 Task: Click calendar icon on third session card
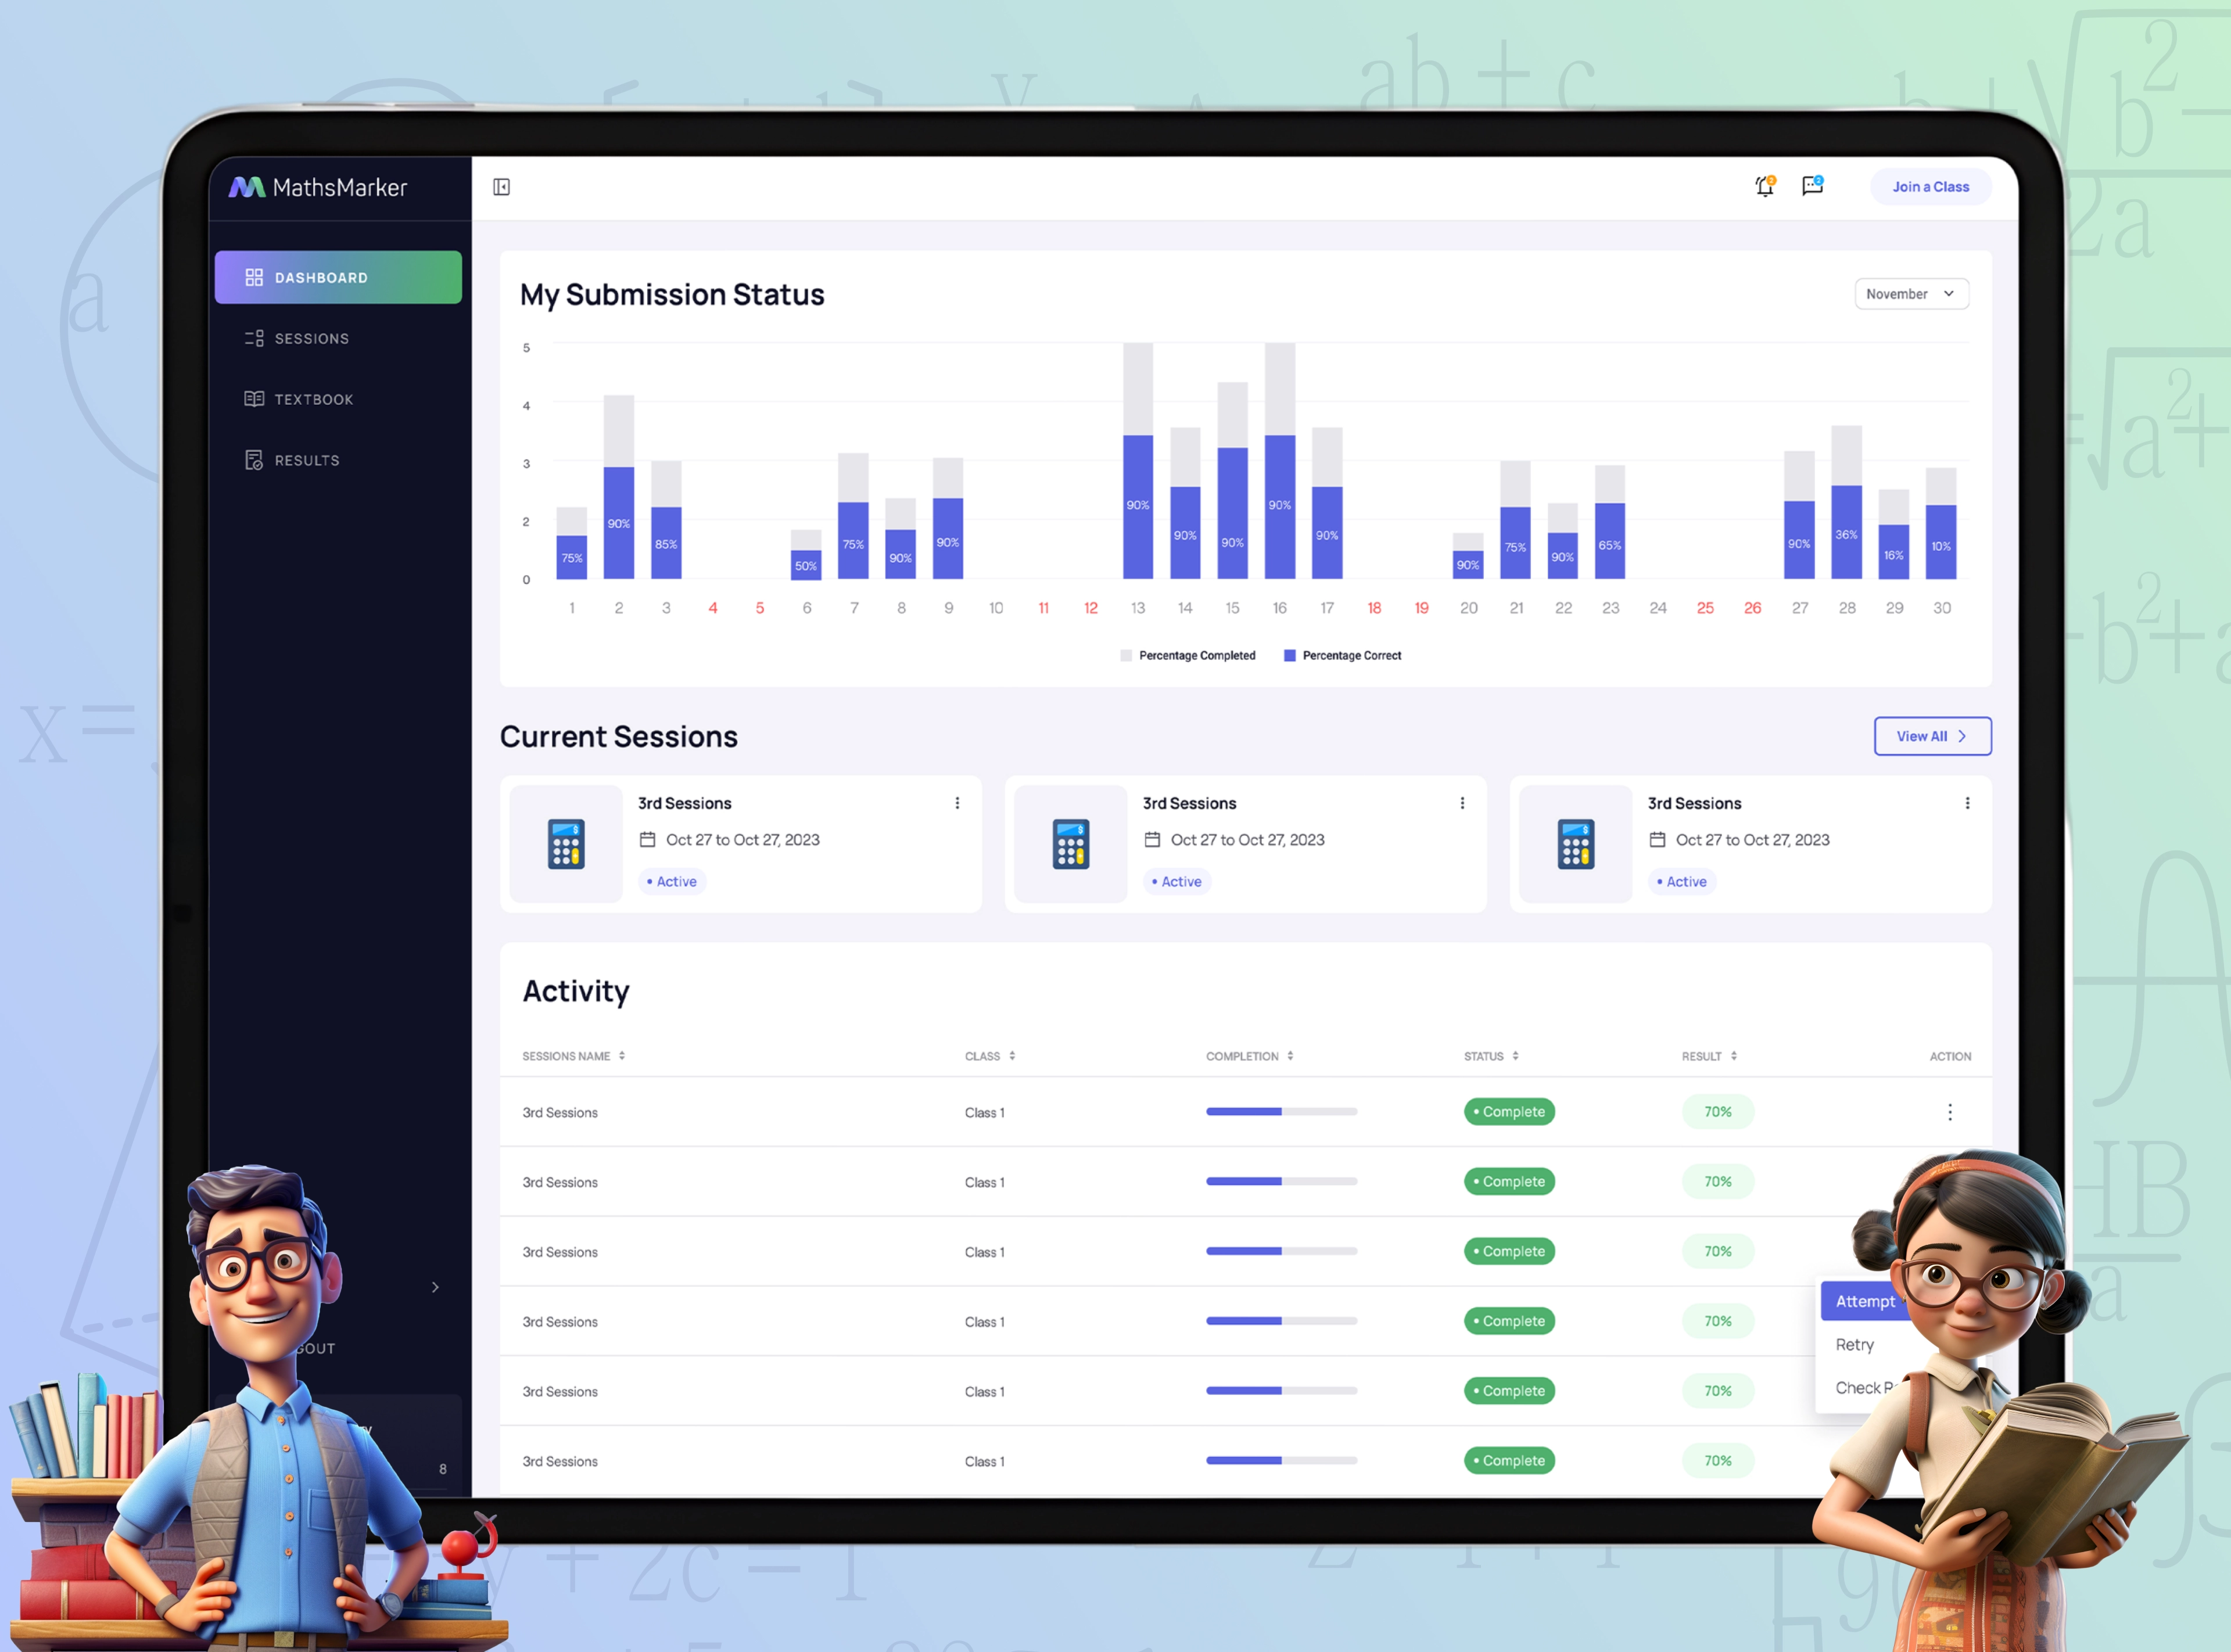pyautogui.click(x=1657, y=840)
